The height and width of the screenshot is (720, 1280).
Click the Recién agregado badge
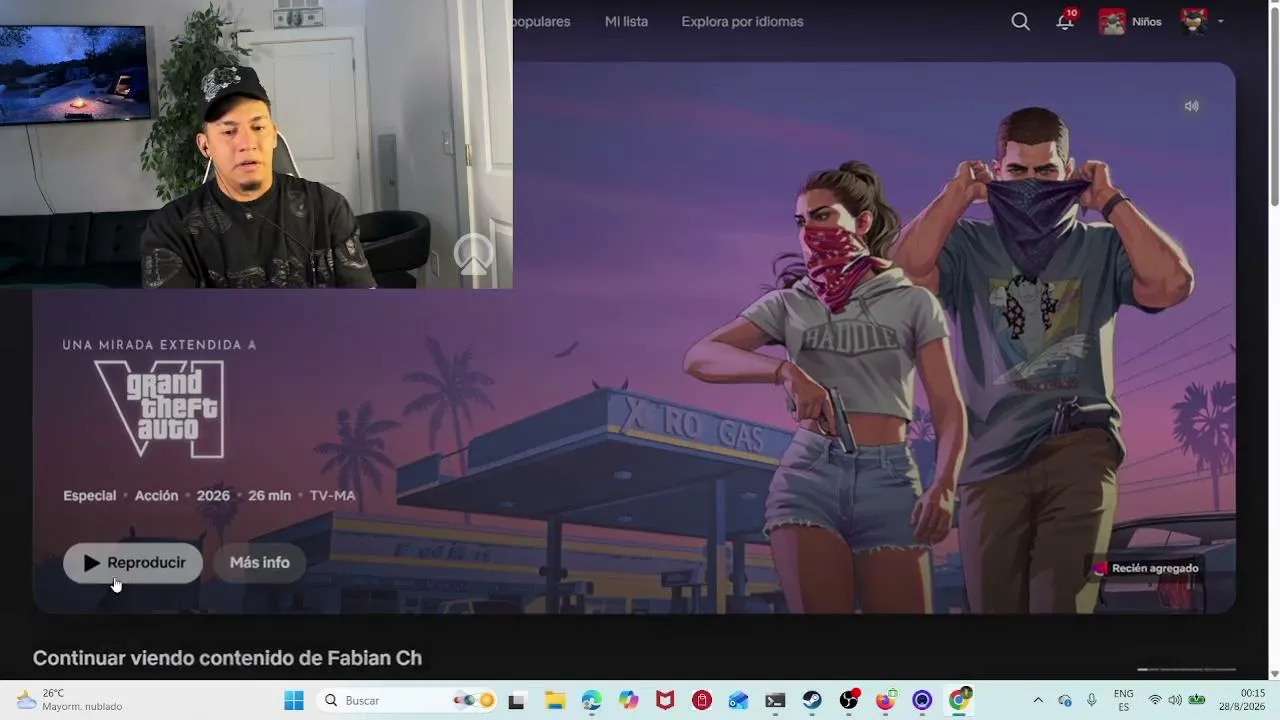click(1146, 568)
